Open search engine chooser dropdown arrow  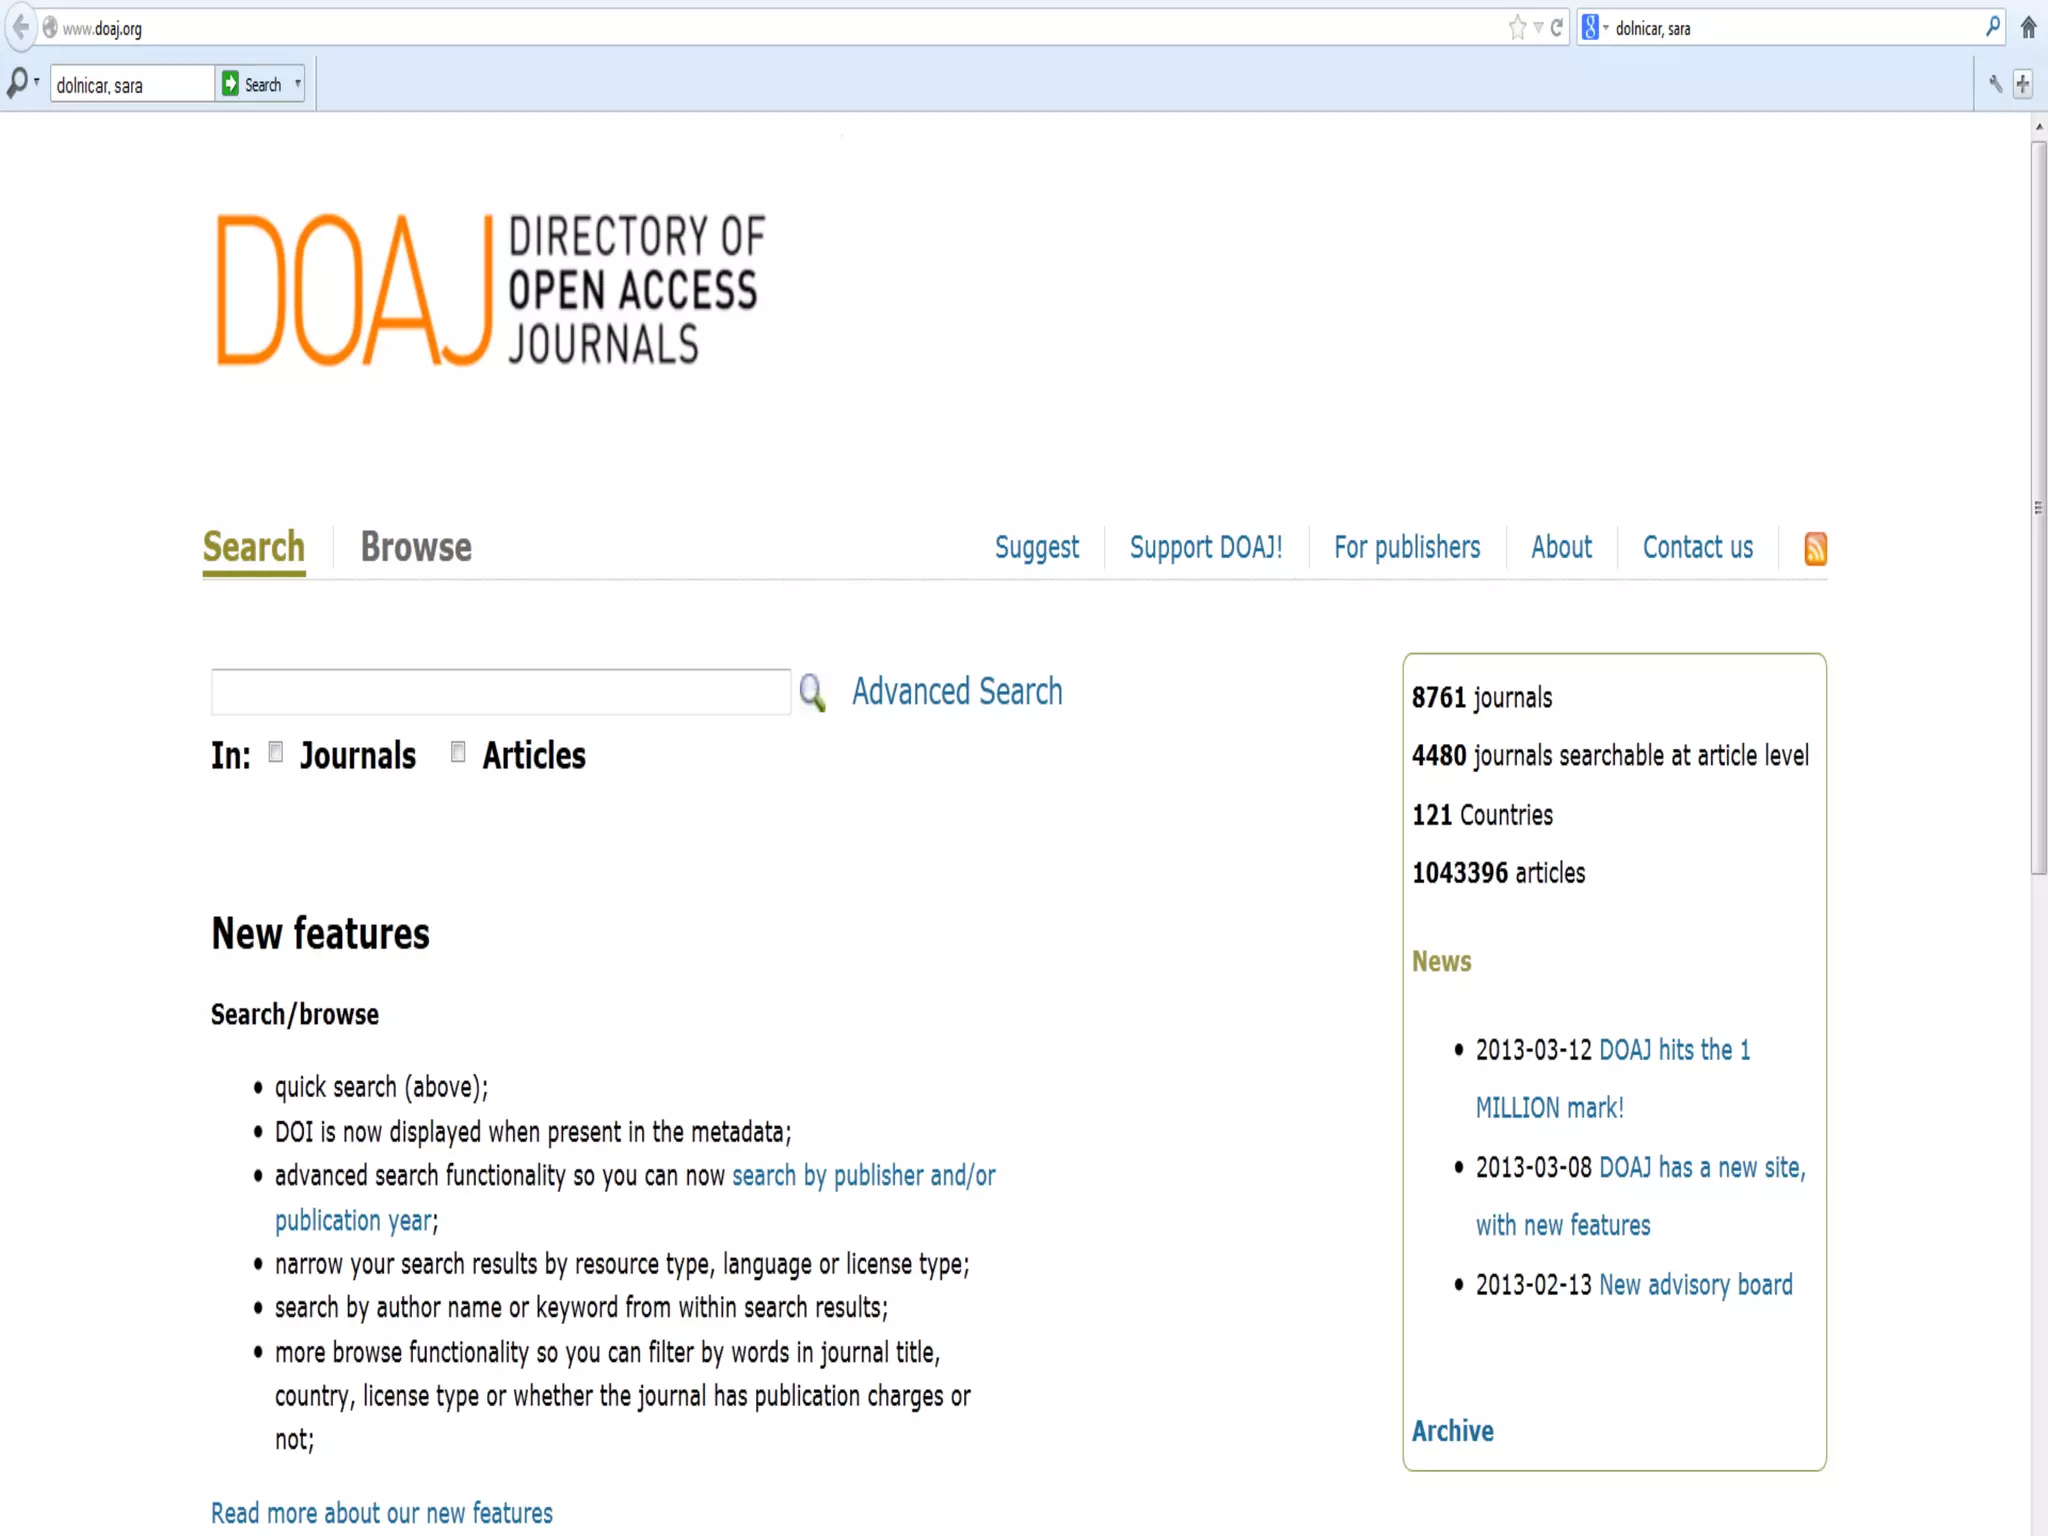(1606, 28)
